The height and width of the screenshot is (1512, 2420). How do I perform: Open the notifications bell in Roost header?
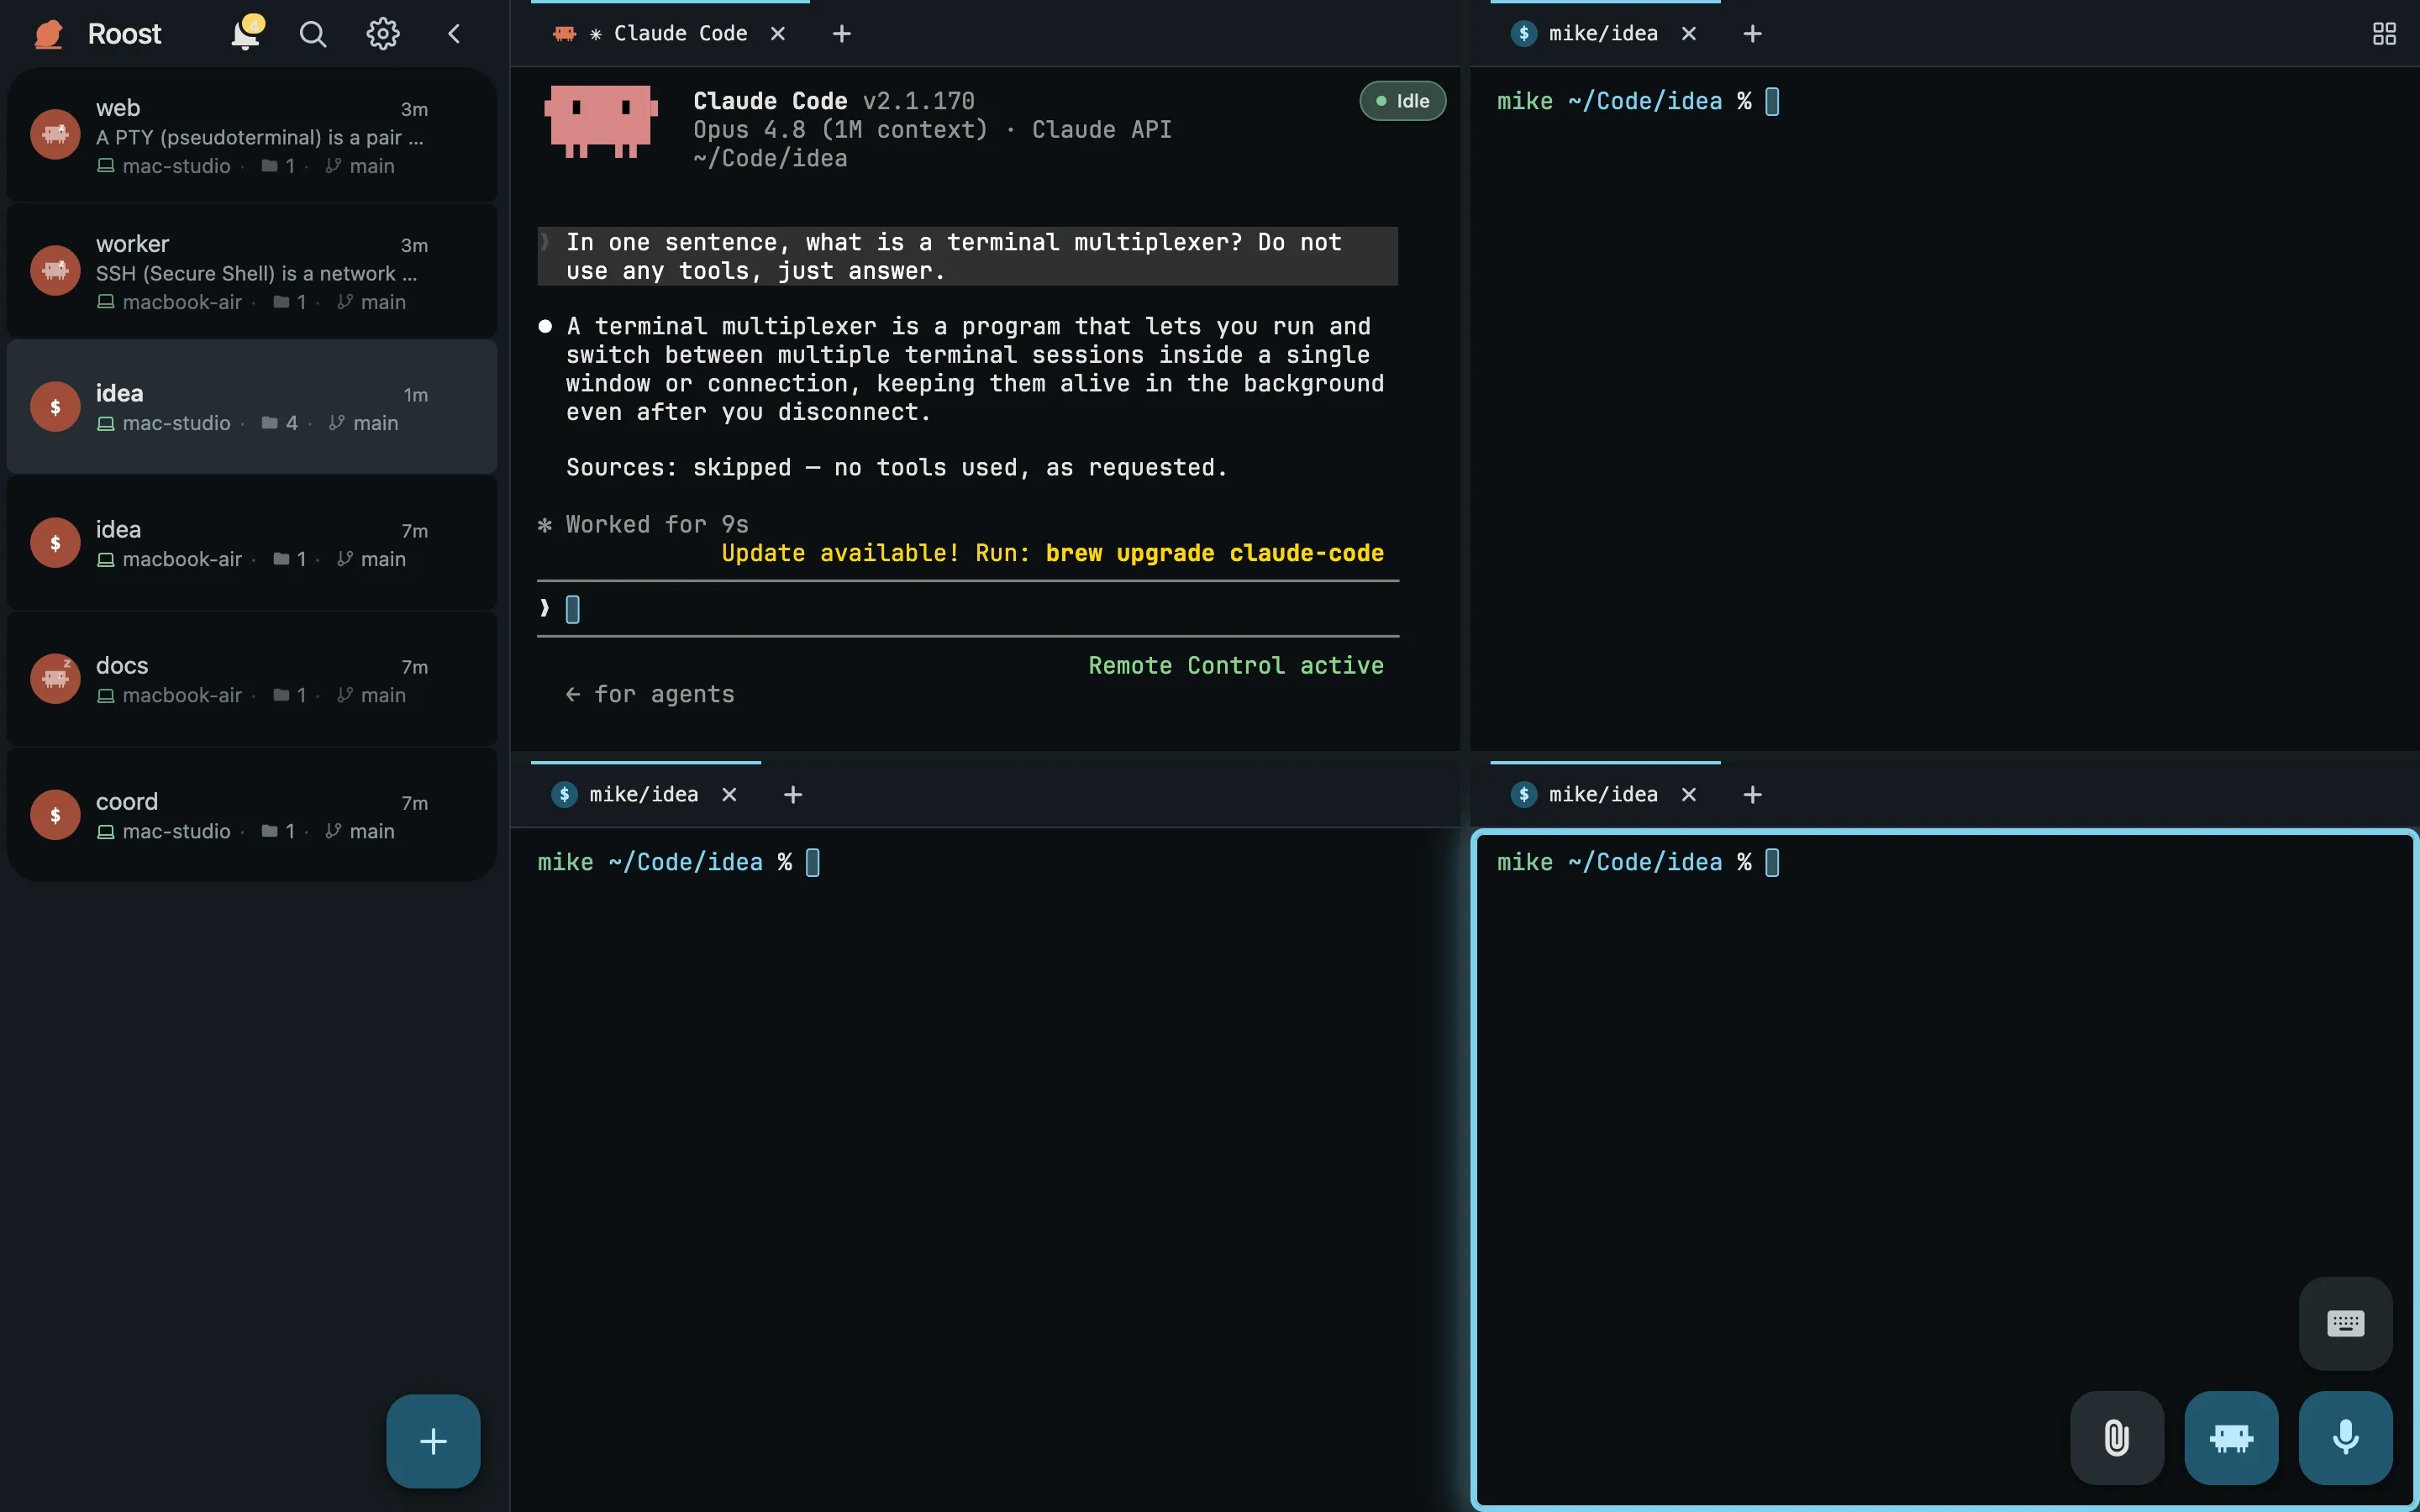coord(246,33)
